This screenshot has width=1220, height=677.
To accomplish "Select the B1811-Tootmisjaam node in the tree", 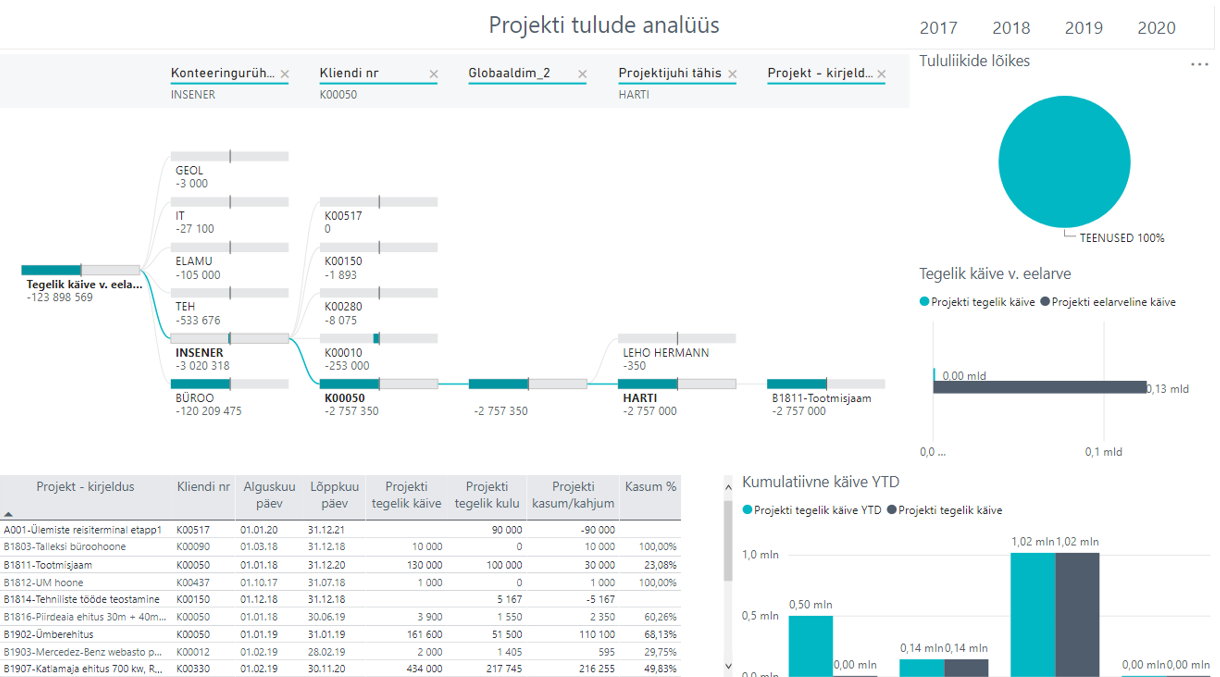I will (826, 398).
